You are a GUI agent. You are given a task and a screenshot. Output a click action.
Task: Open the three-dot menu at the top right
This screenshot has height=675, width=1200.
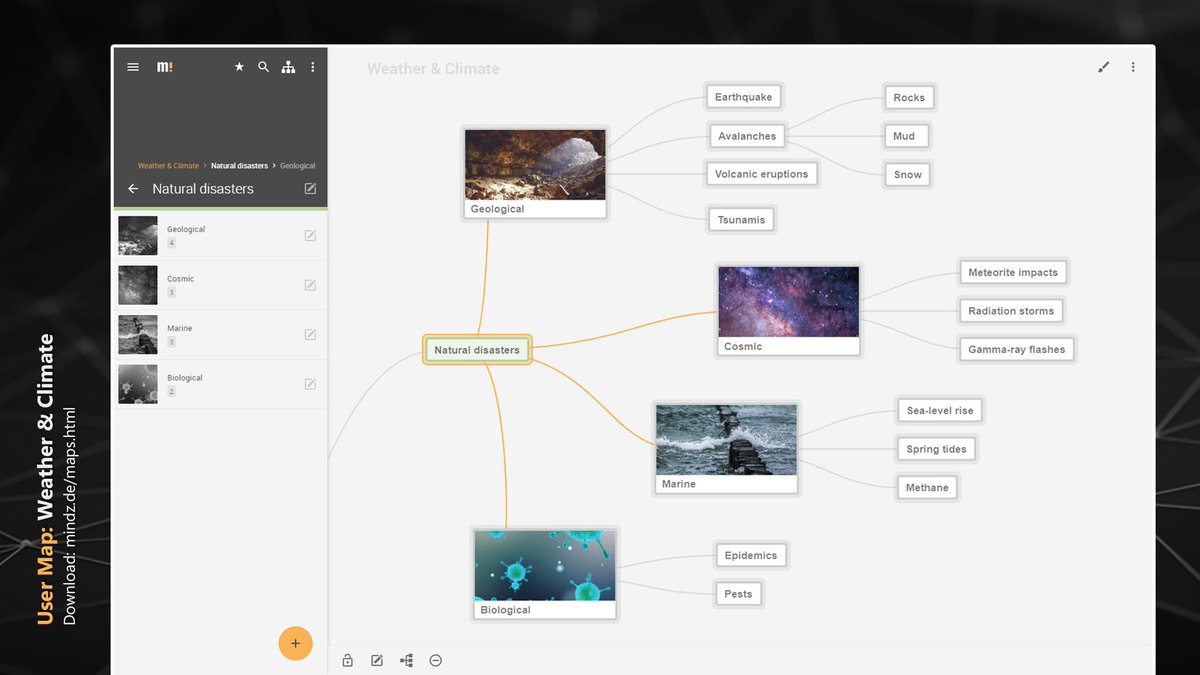pos(1133,66)
